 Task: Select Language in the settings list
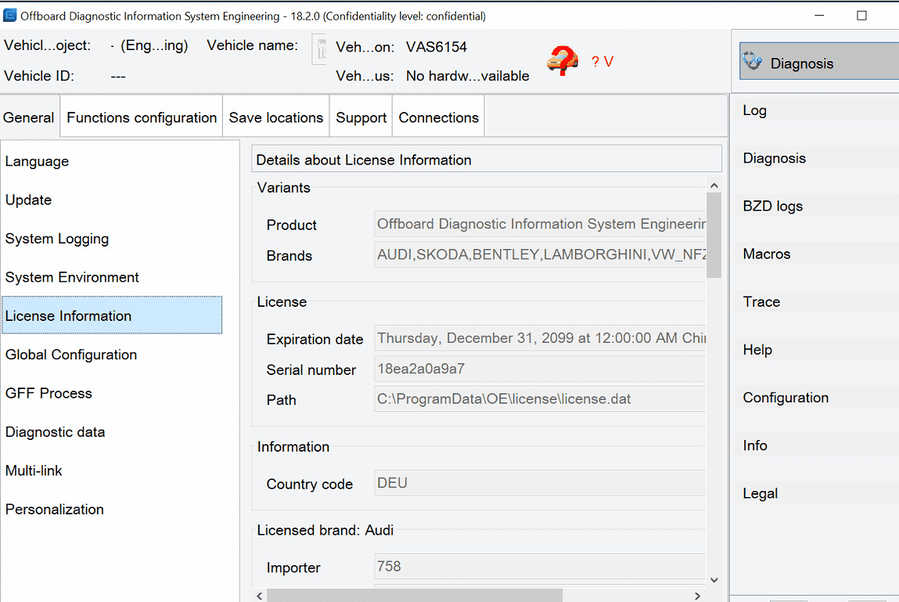[37, 162]
